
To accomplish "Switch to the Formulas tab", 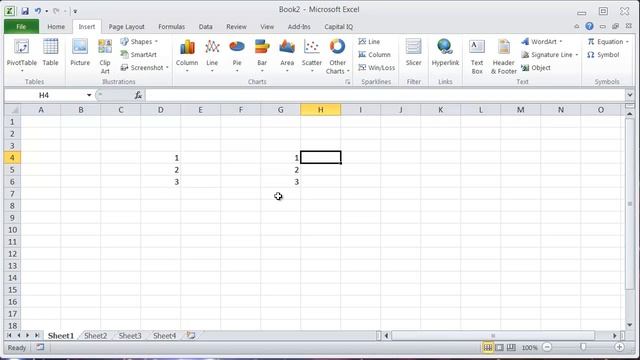I will click(x=171, y=27).
